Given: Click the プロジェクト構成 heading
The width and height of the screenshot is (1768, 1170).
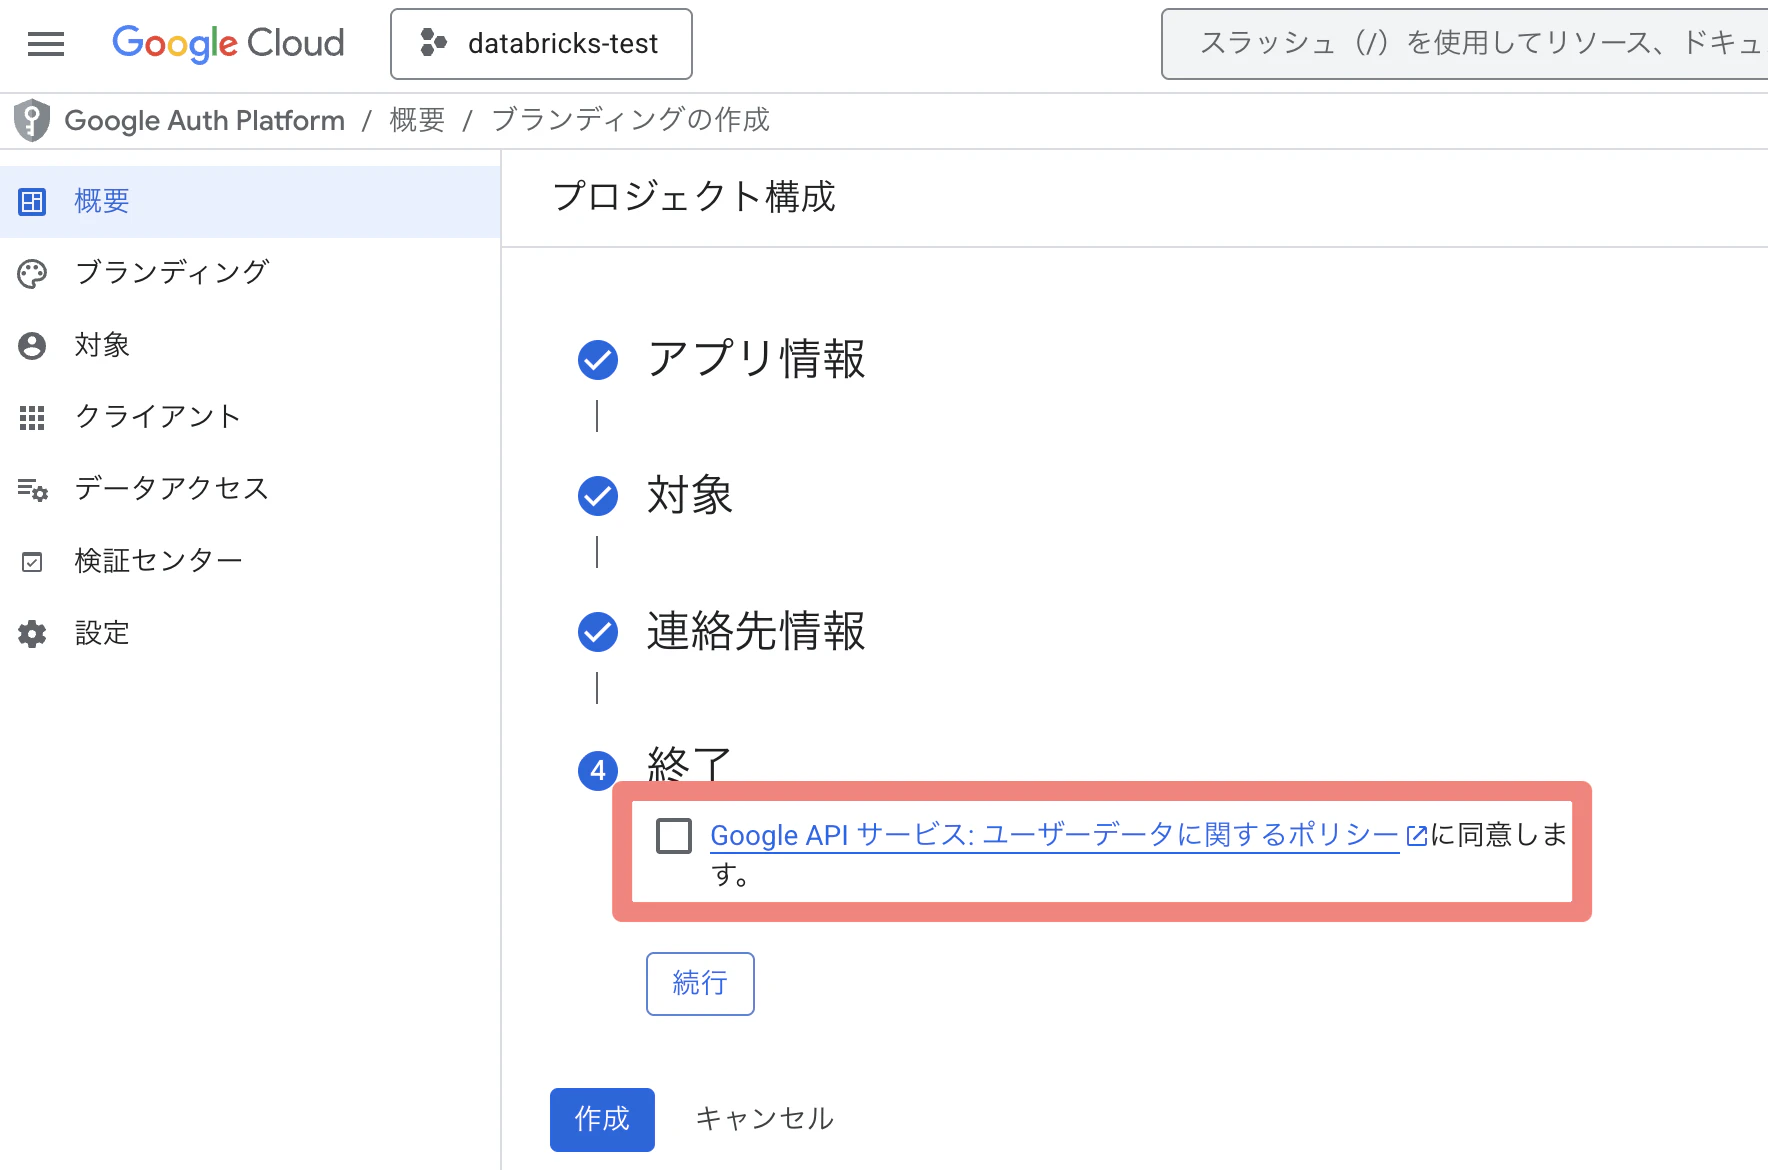Looking at the screenshot, I should [x=694, y=197].
